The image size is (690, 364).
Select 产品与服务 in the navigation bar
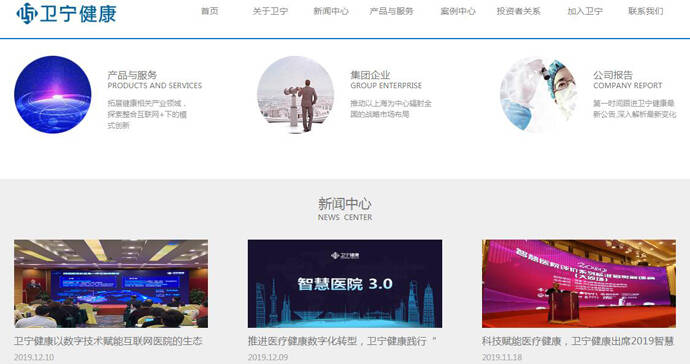point(391,11)
